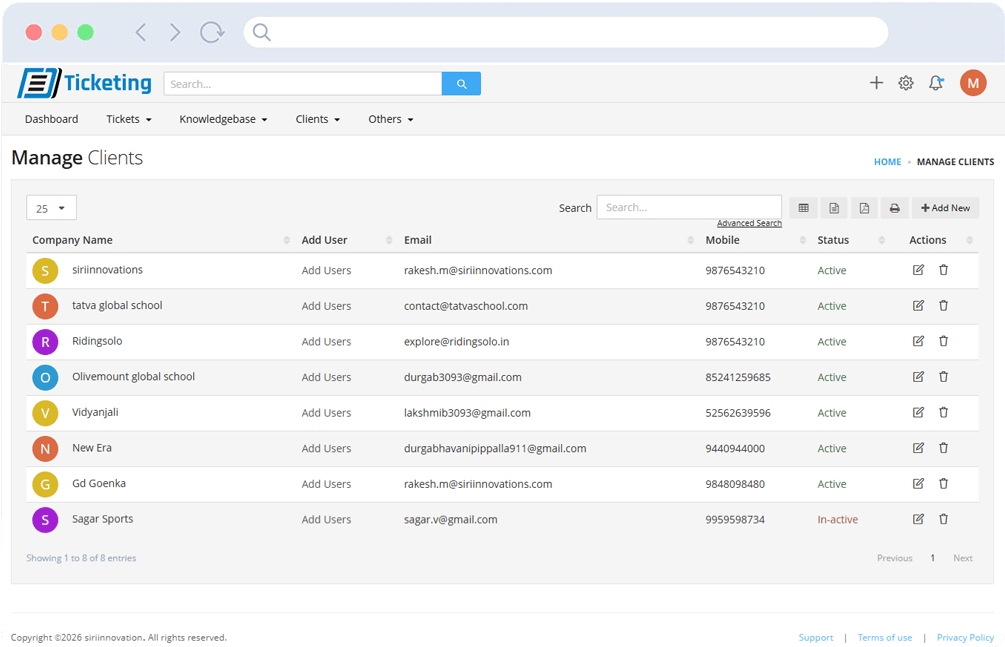Image resolution: width=1005 pixels, height=647 pixels.
Task: Expand the Tickets menu
Action: [x=129, y=119]
